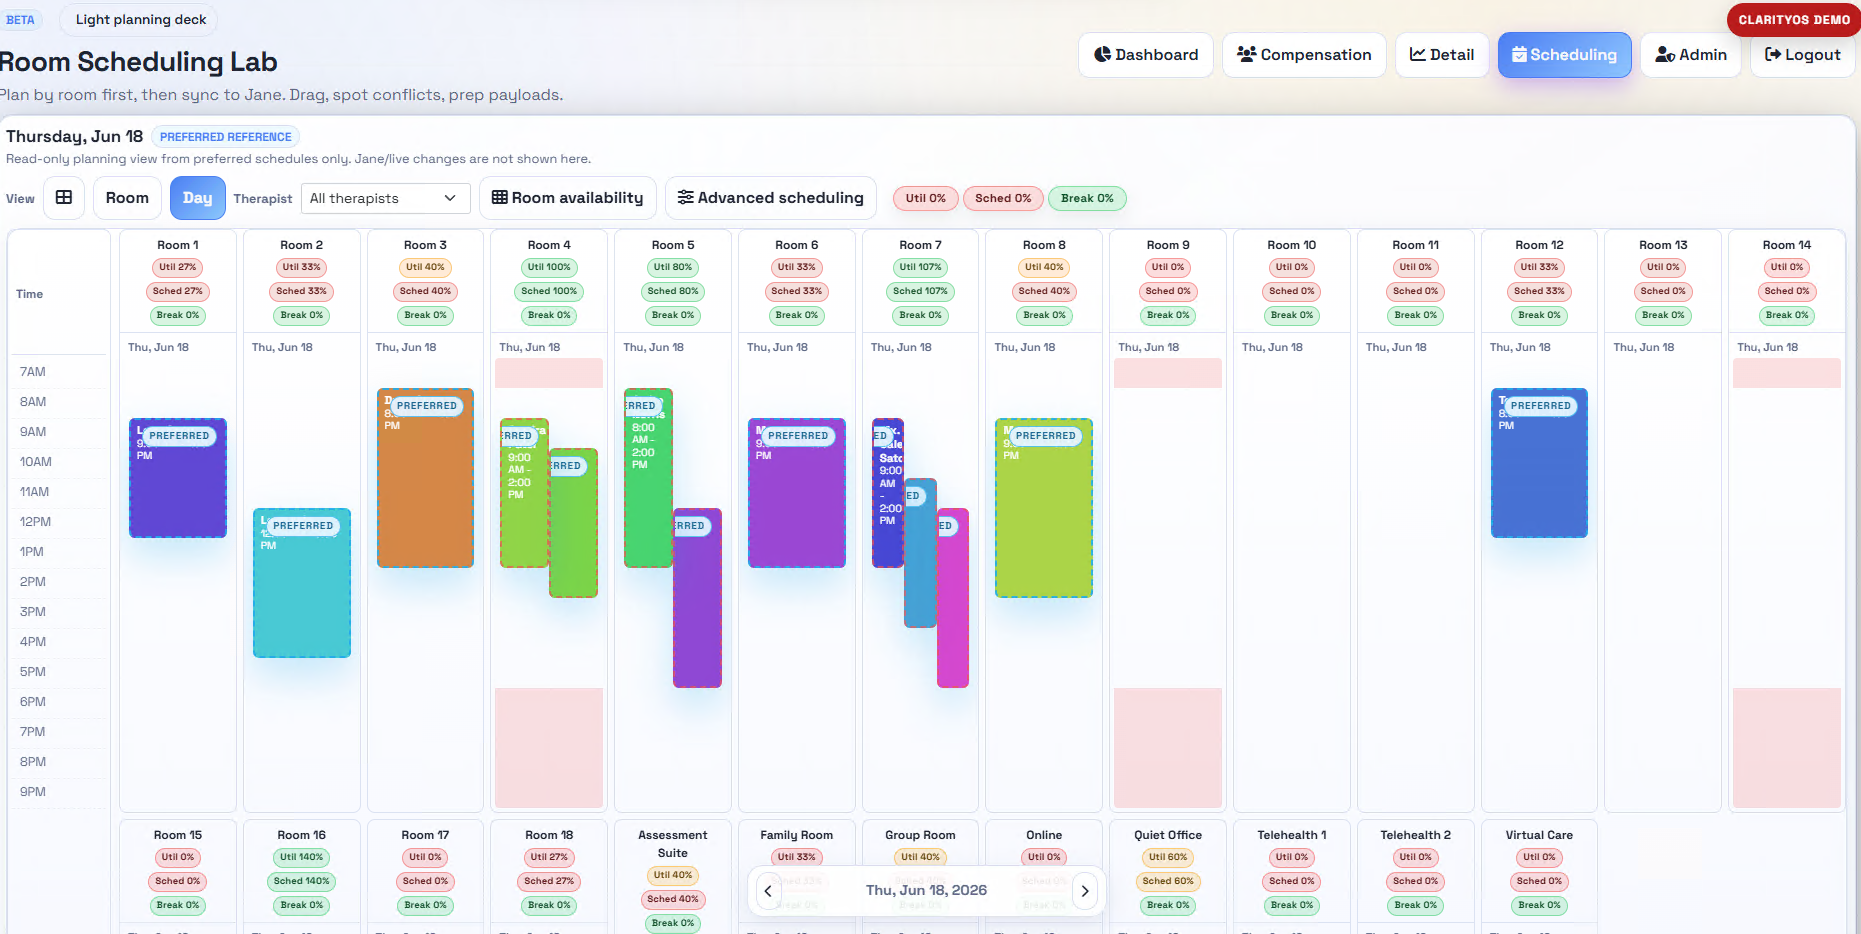
Task: Click the overall Sched 0% pill
Action: 1003,198
